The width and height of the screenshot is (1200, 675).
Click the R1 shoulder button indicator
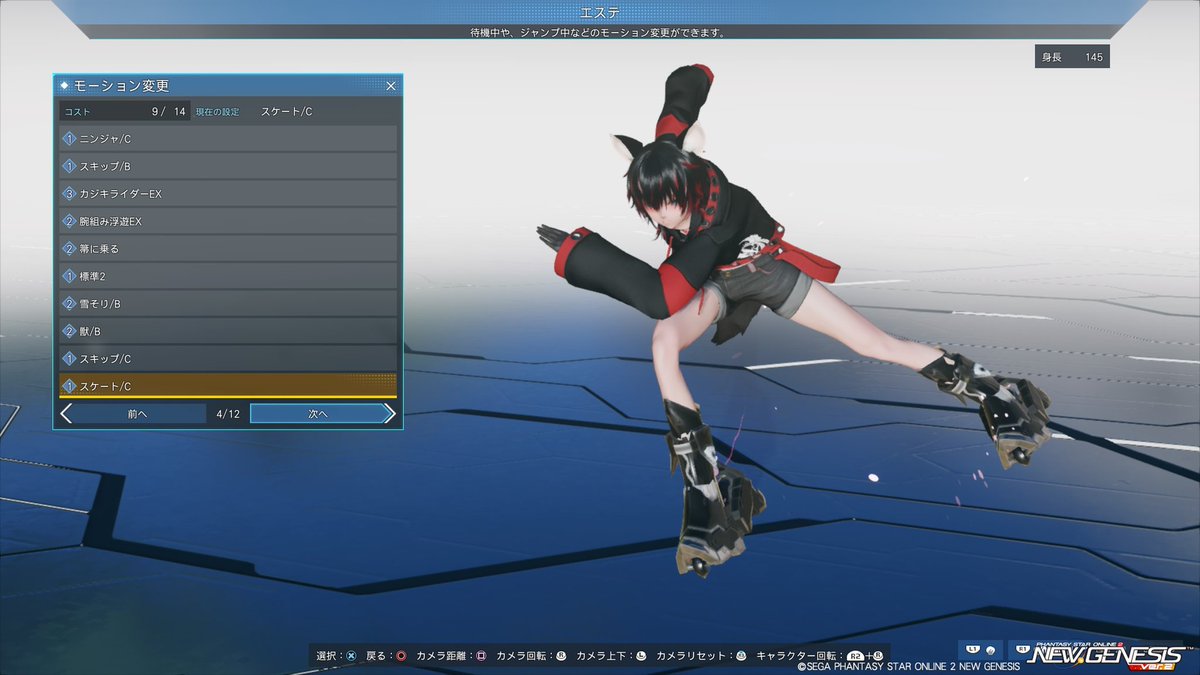coord(1024,649)
